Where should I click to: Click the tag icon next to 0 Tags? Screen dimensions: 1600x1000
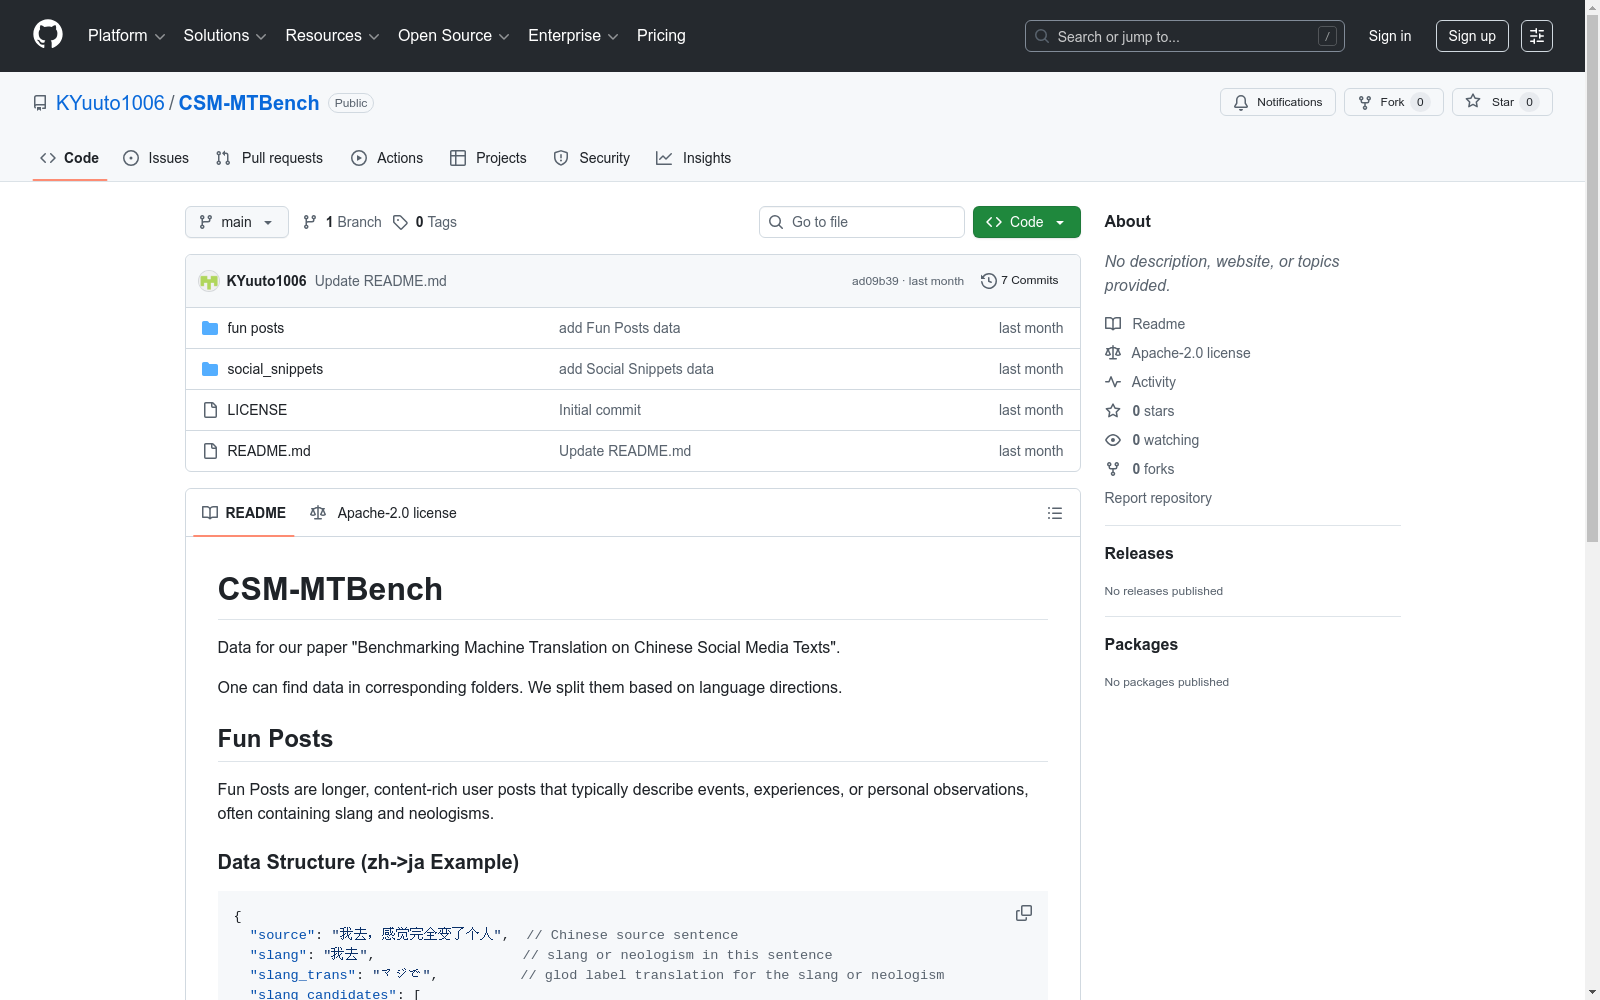coord(400,222)
